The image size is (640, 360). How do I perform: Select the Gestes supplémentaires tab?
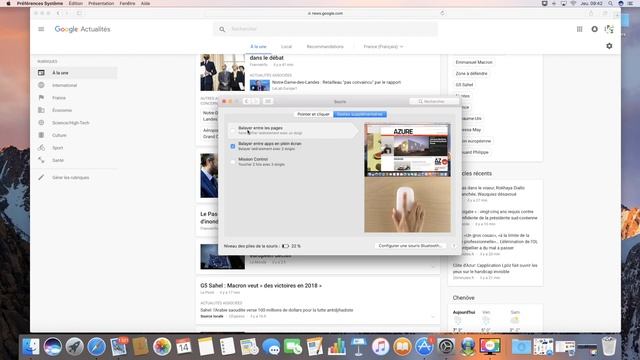[x=360, y=114]
